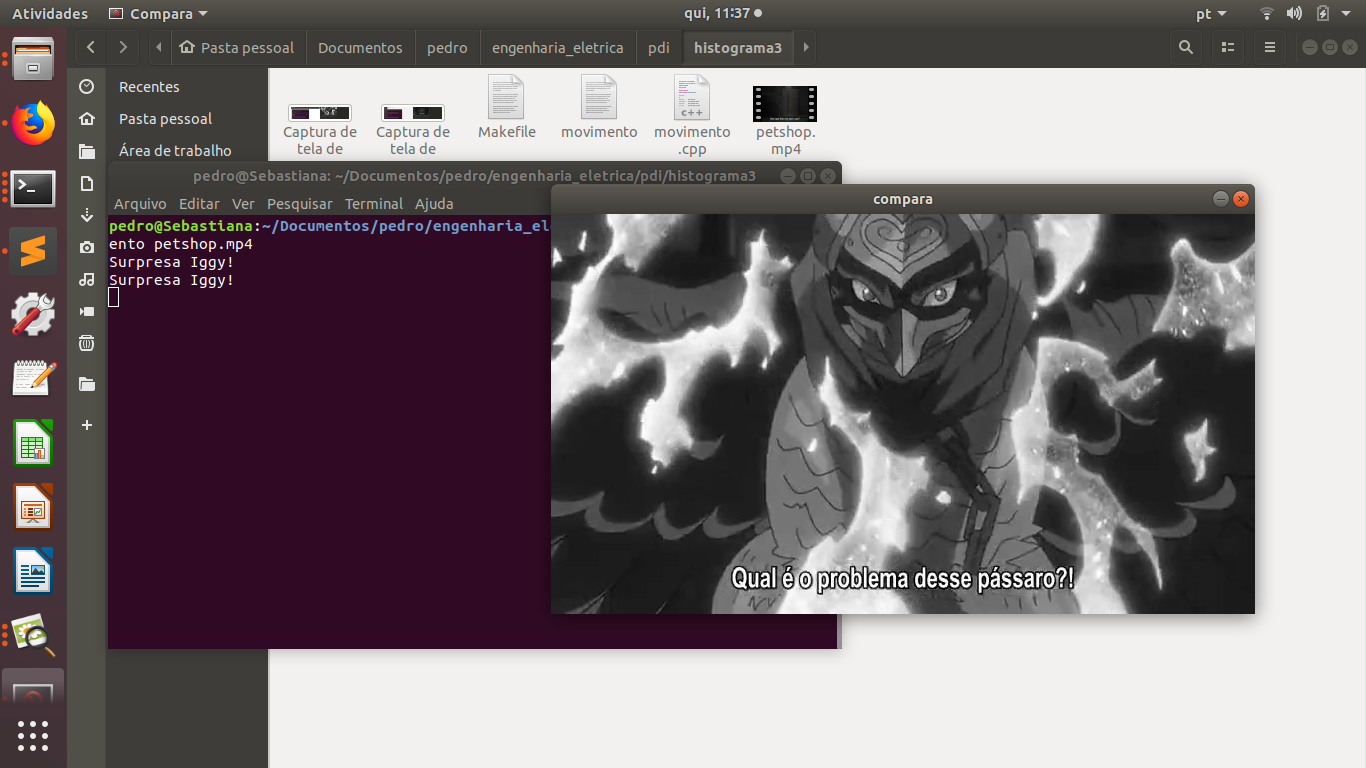Open the terminal Ver menu
Image resolution: width=1366 pixels, height=768 pixels.
pos(243,203)
